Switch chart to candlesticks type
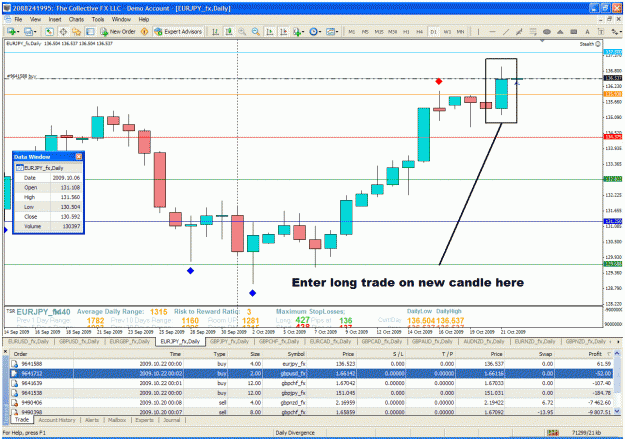The width and height of the screenshot is (625, 439). pyautogui.click(x=229, y=31)
